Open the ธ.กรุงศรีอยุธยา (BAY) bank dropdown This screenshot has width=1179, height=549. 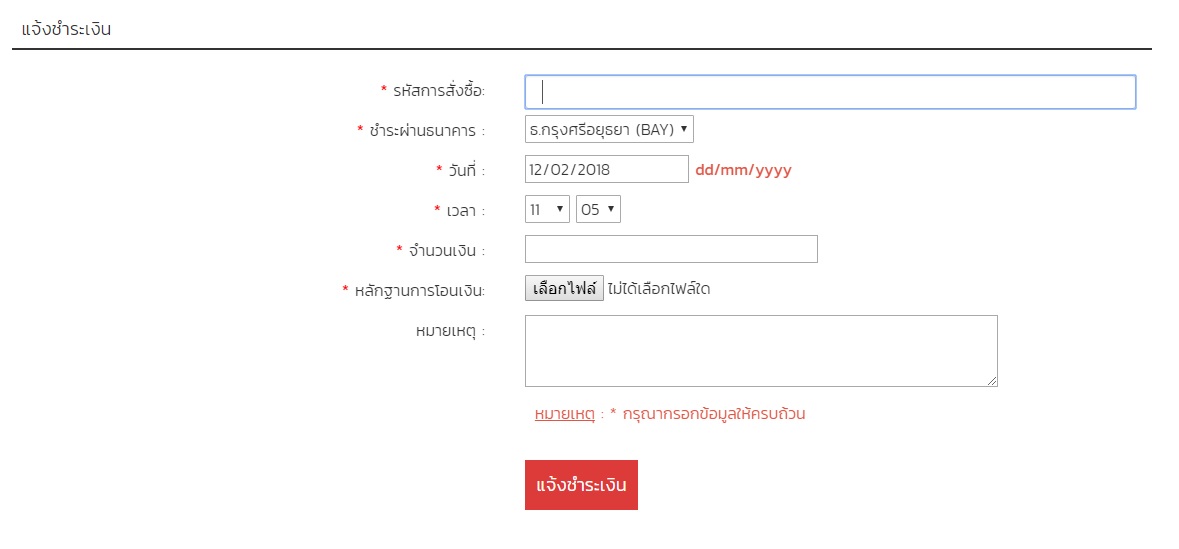click(609, 129)
